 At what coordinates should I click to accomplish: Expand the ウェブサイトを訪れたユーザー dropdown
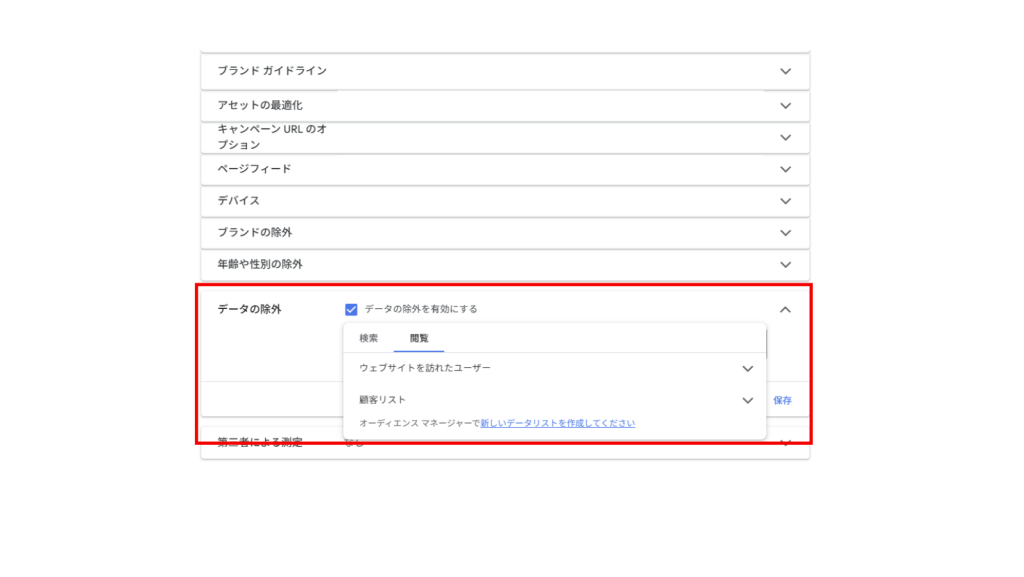pyautogui.click(x=746, y=369)
